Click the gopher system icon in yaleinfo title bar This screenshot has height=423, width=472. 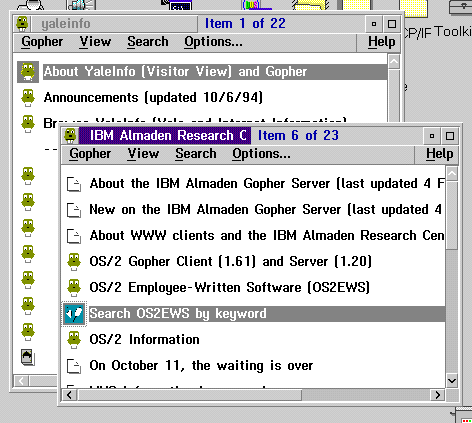tap(22, 24)
